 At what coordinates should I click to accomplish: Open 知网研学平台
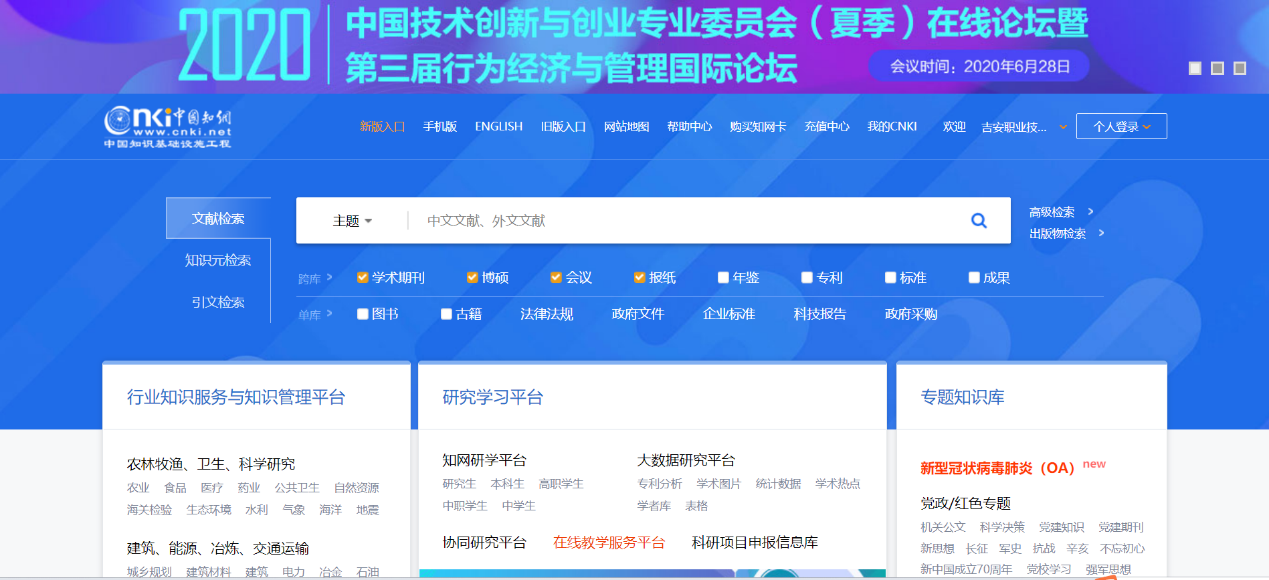click(484, 460)
